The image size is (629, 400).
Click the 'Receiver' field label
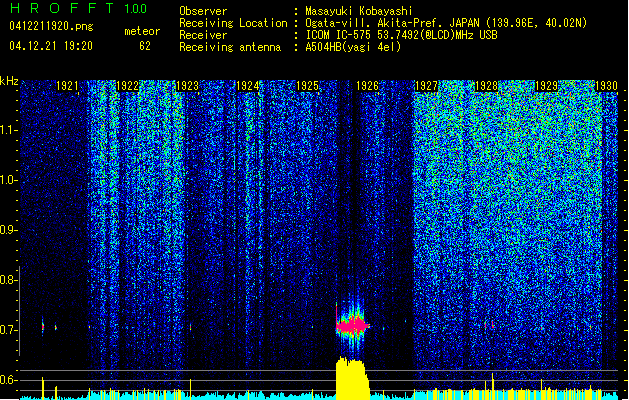203,35
